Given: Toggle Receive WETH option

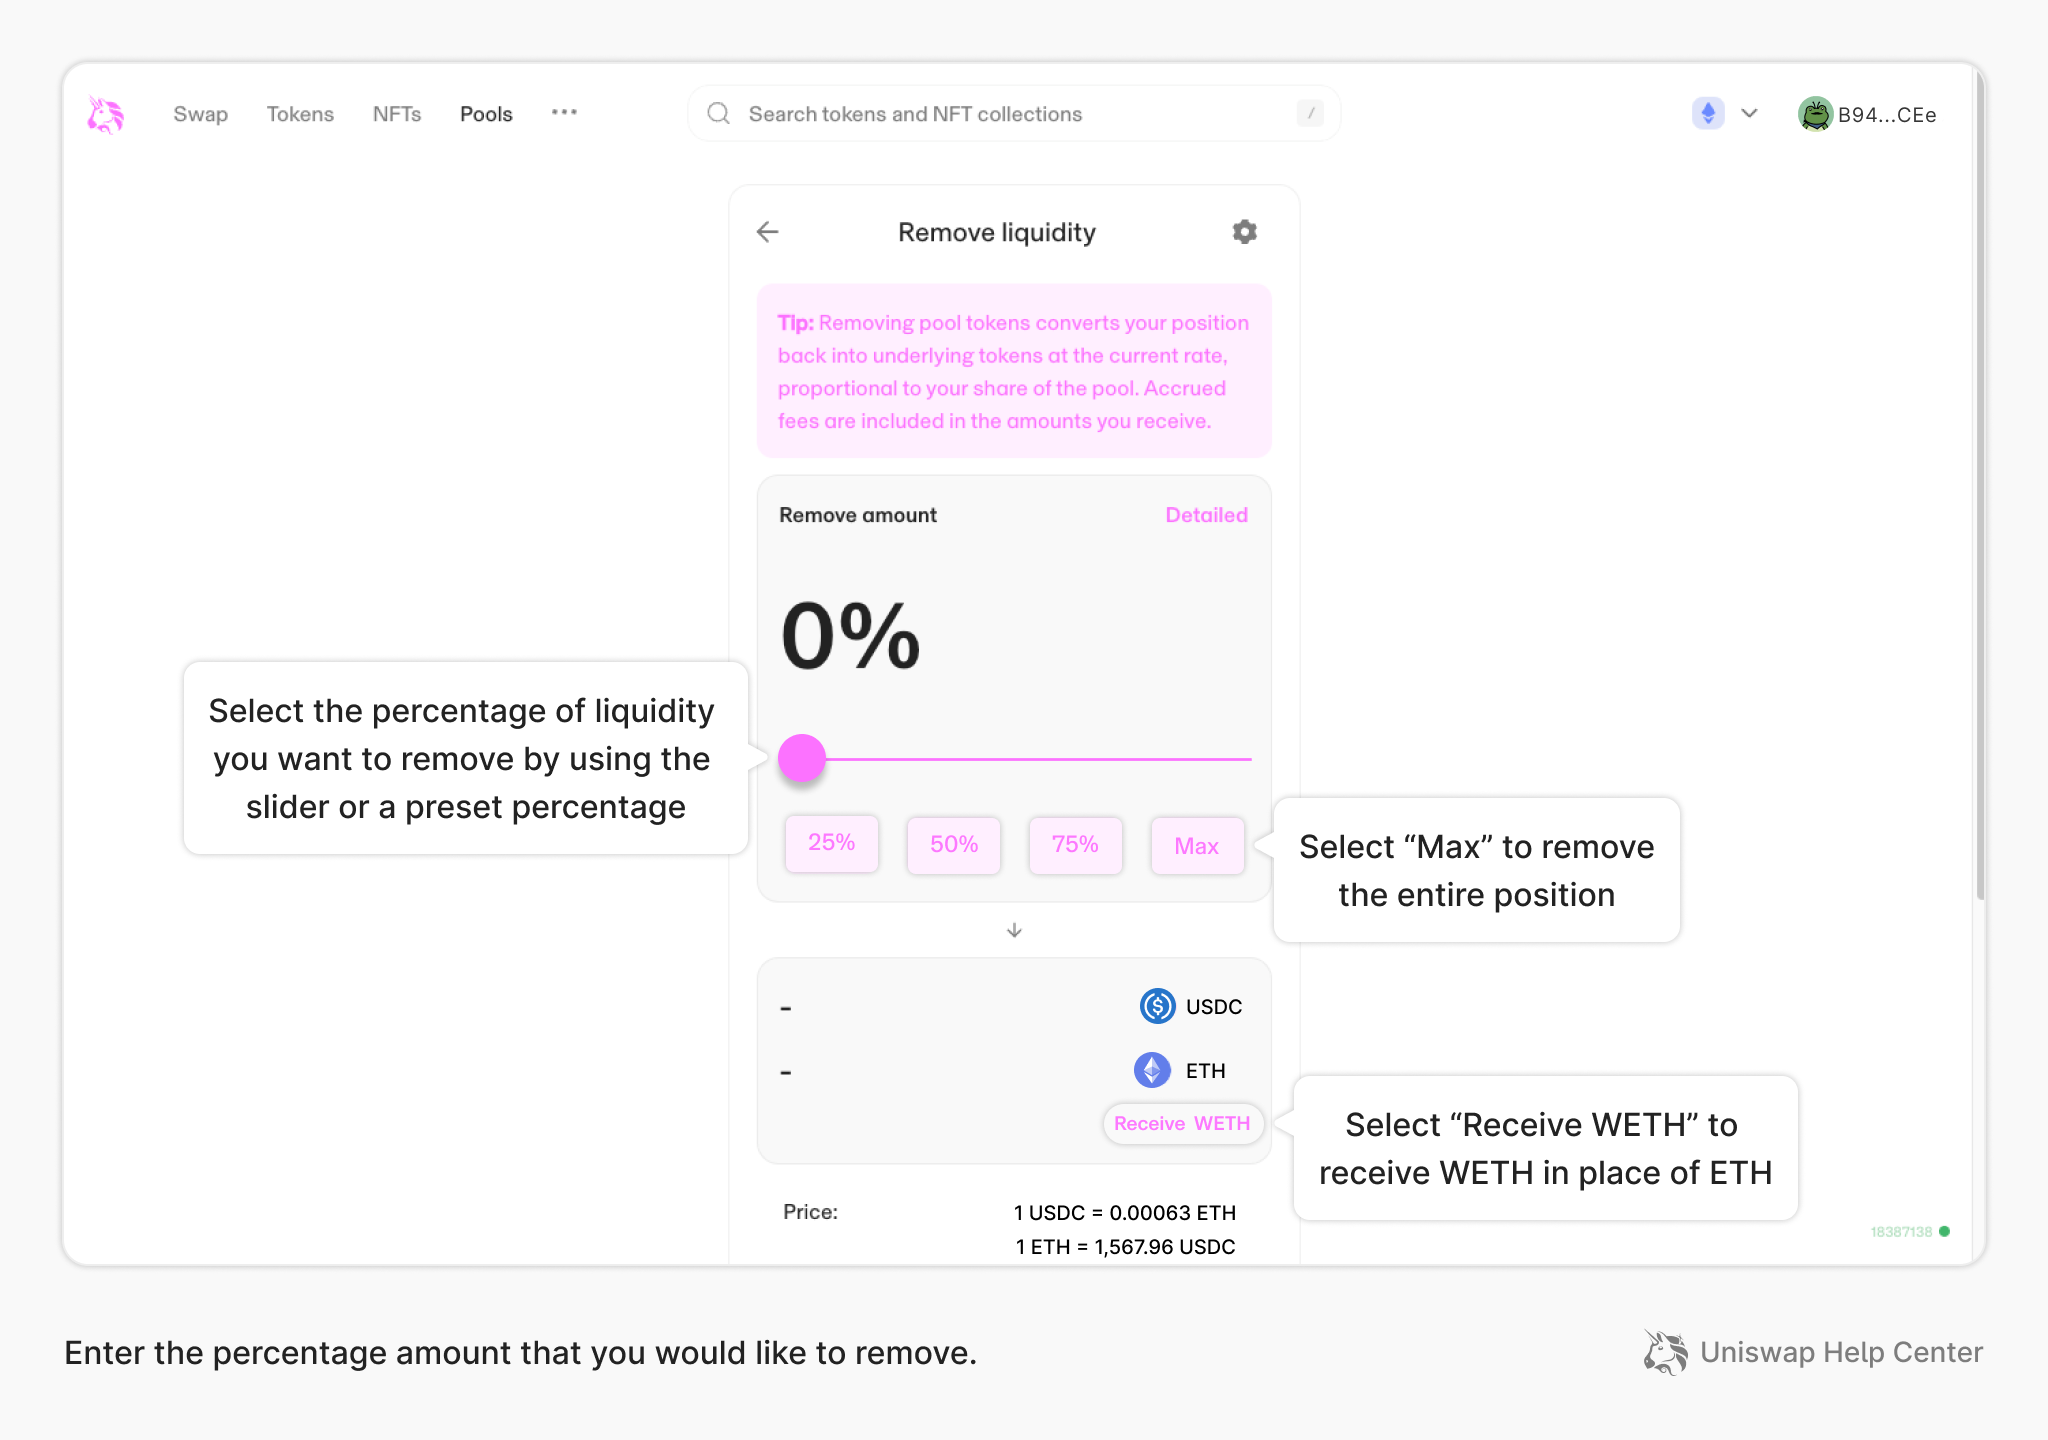Looking at the screenshot, I should (1182, 1123).
